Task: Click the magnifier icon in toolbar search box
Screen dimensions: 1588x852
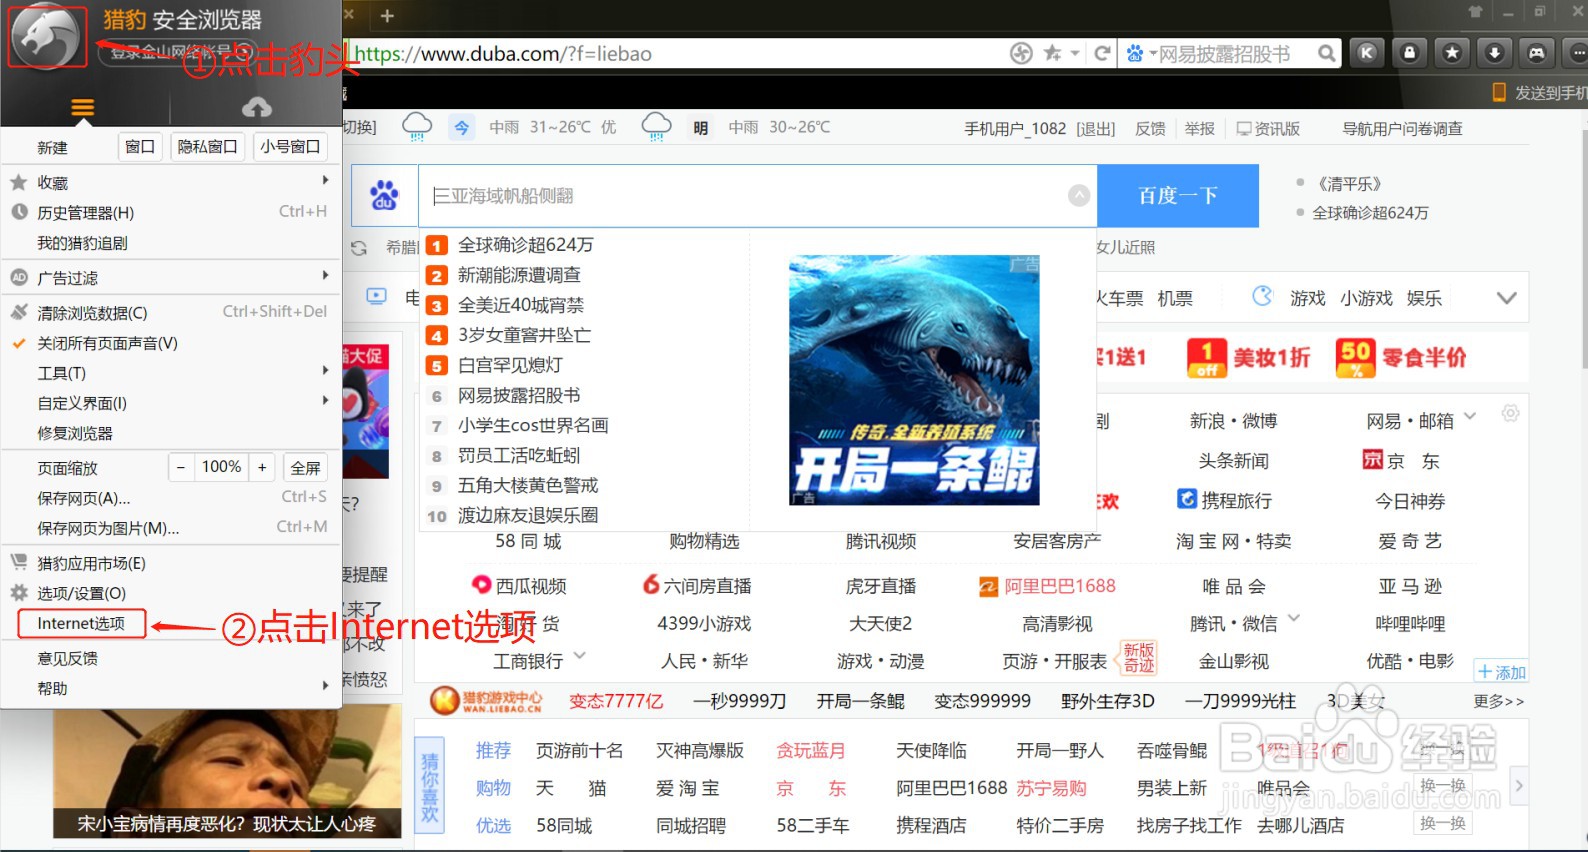Action: (1326, 53)
